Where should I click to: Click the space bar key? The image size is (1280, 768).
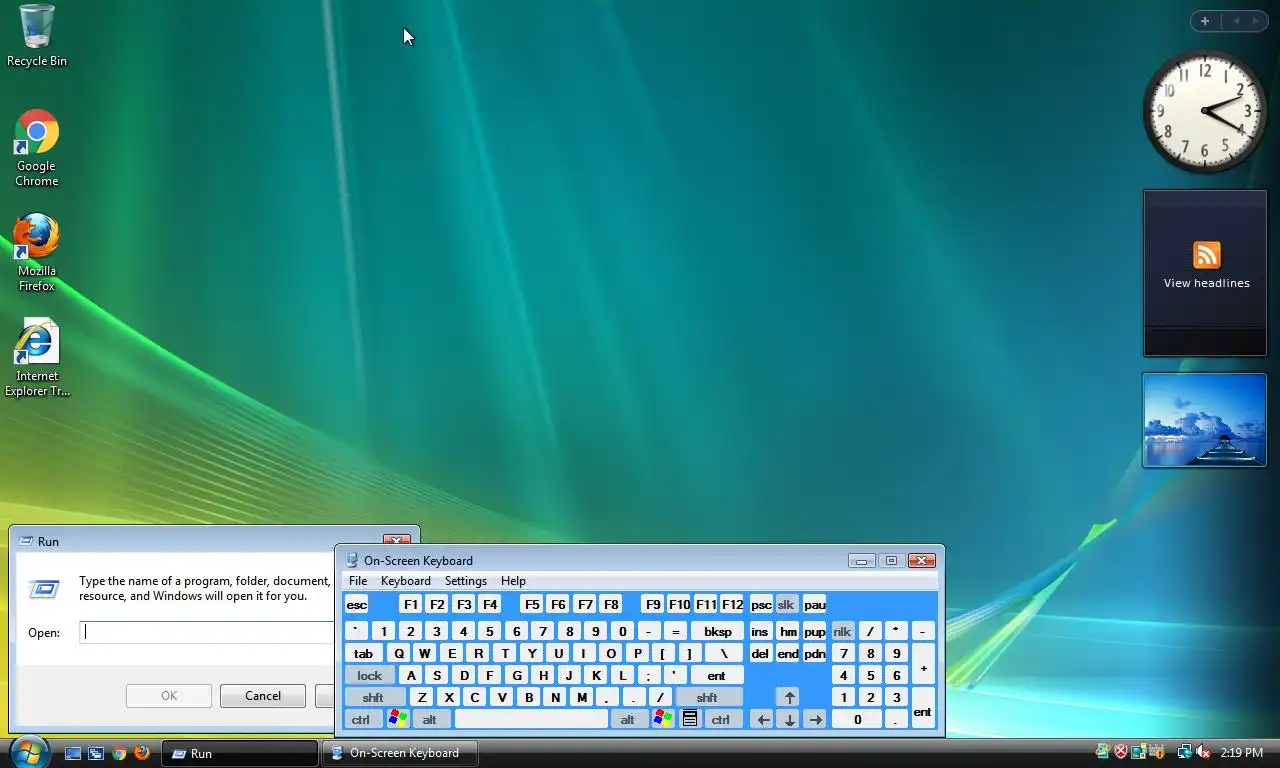tap(531, 719)
